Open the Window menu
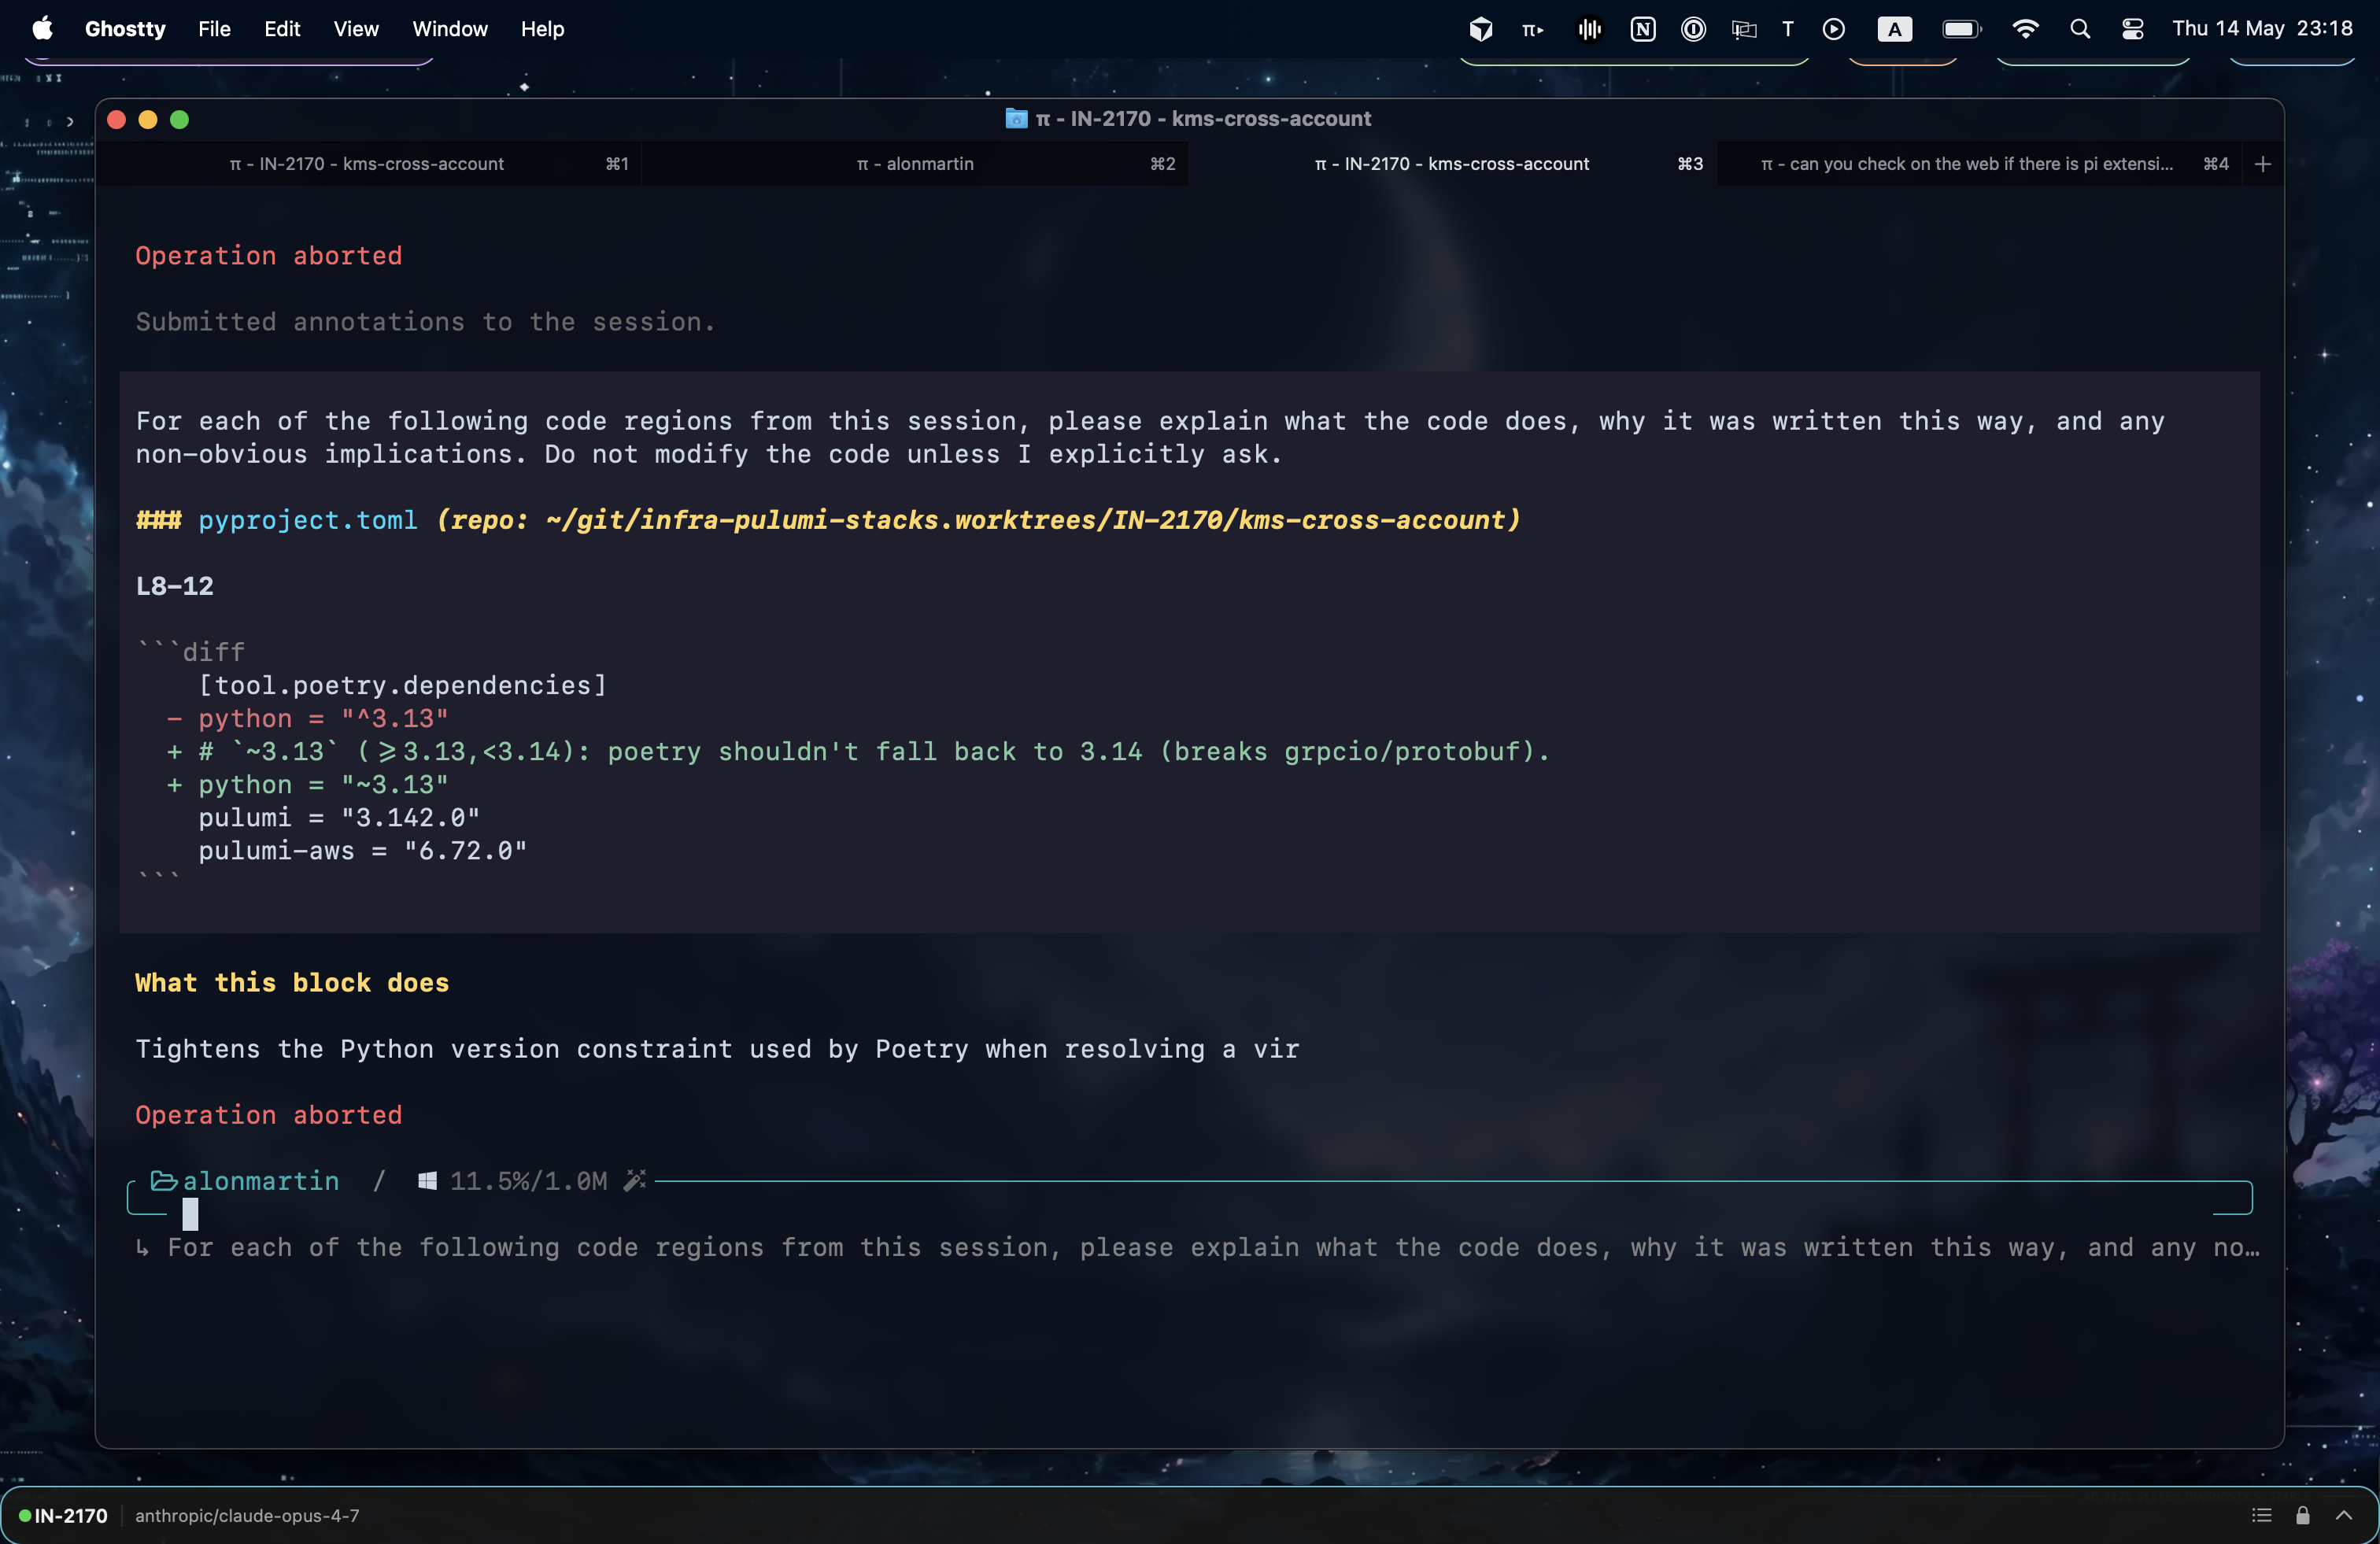2380x1544 pixels. click(x=450, y=29)
